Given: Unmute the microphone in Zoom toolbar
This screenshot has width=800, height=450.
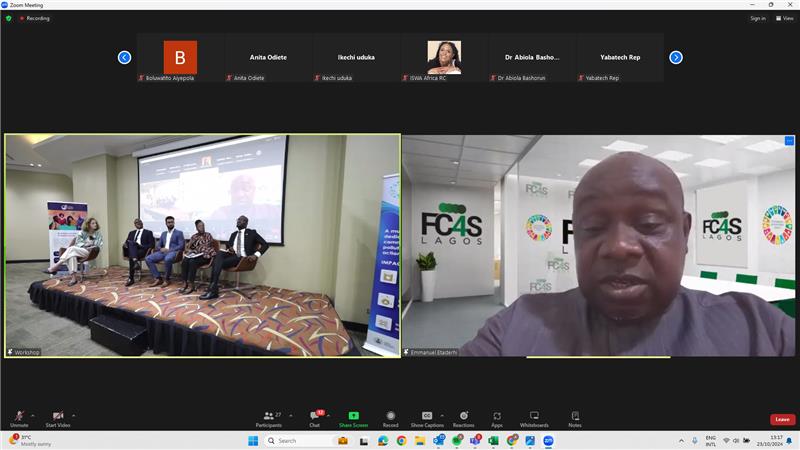Looking at the screenshot, I should (x=19, y=419).
